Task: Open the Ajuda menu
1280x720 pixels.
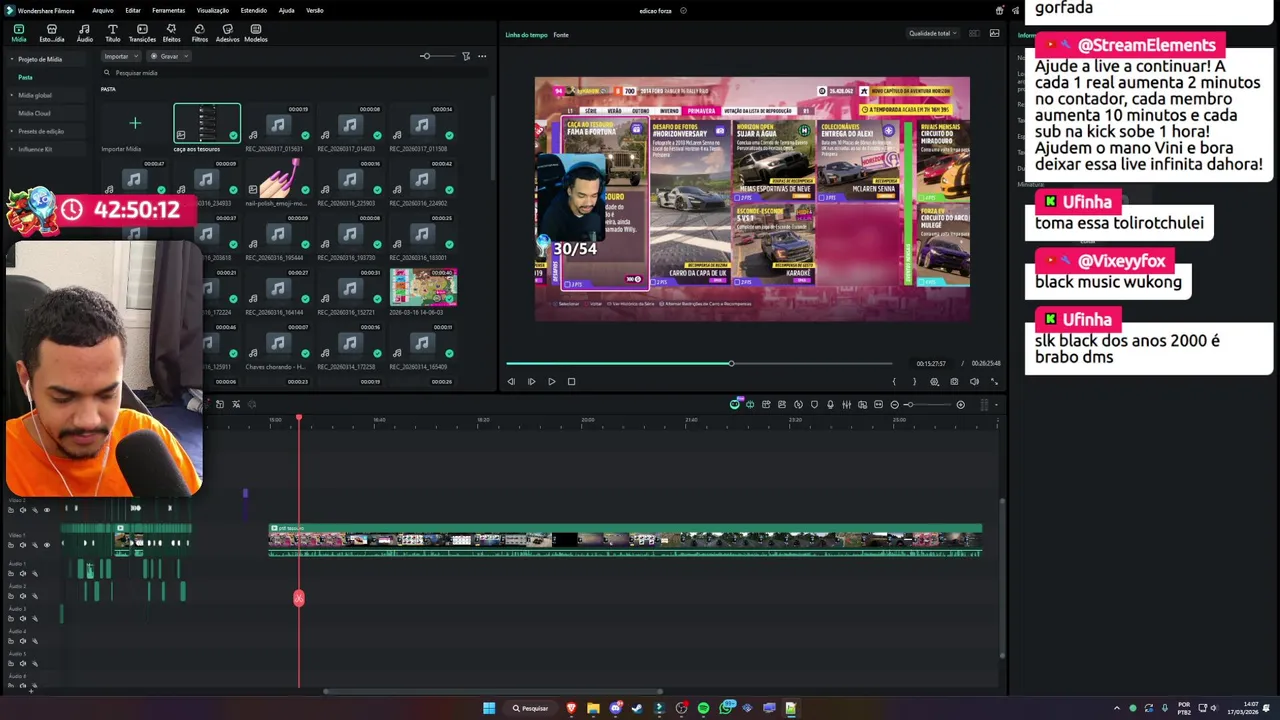Action: pos(286,10)
